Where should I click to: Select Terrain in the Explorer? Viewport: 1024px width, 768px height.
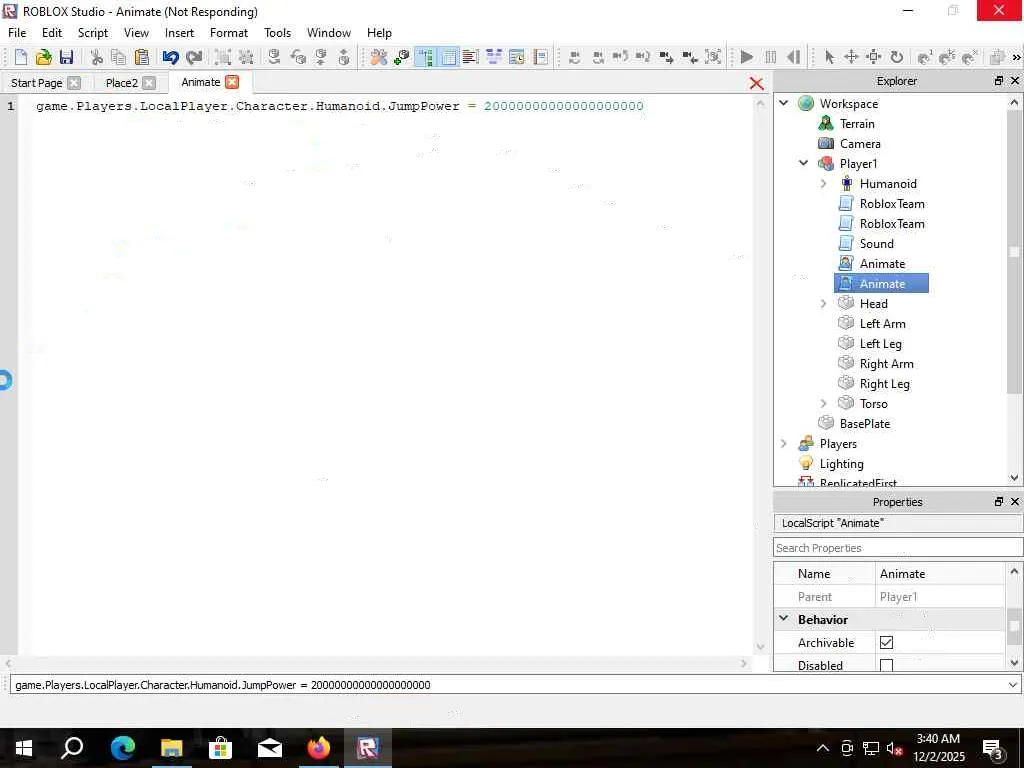coord(857,123)
